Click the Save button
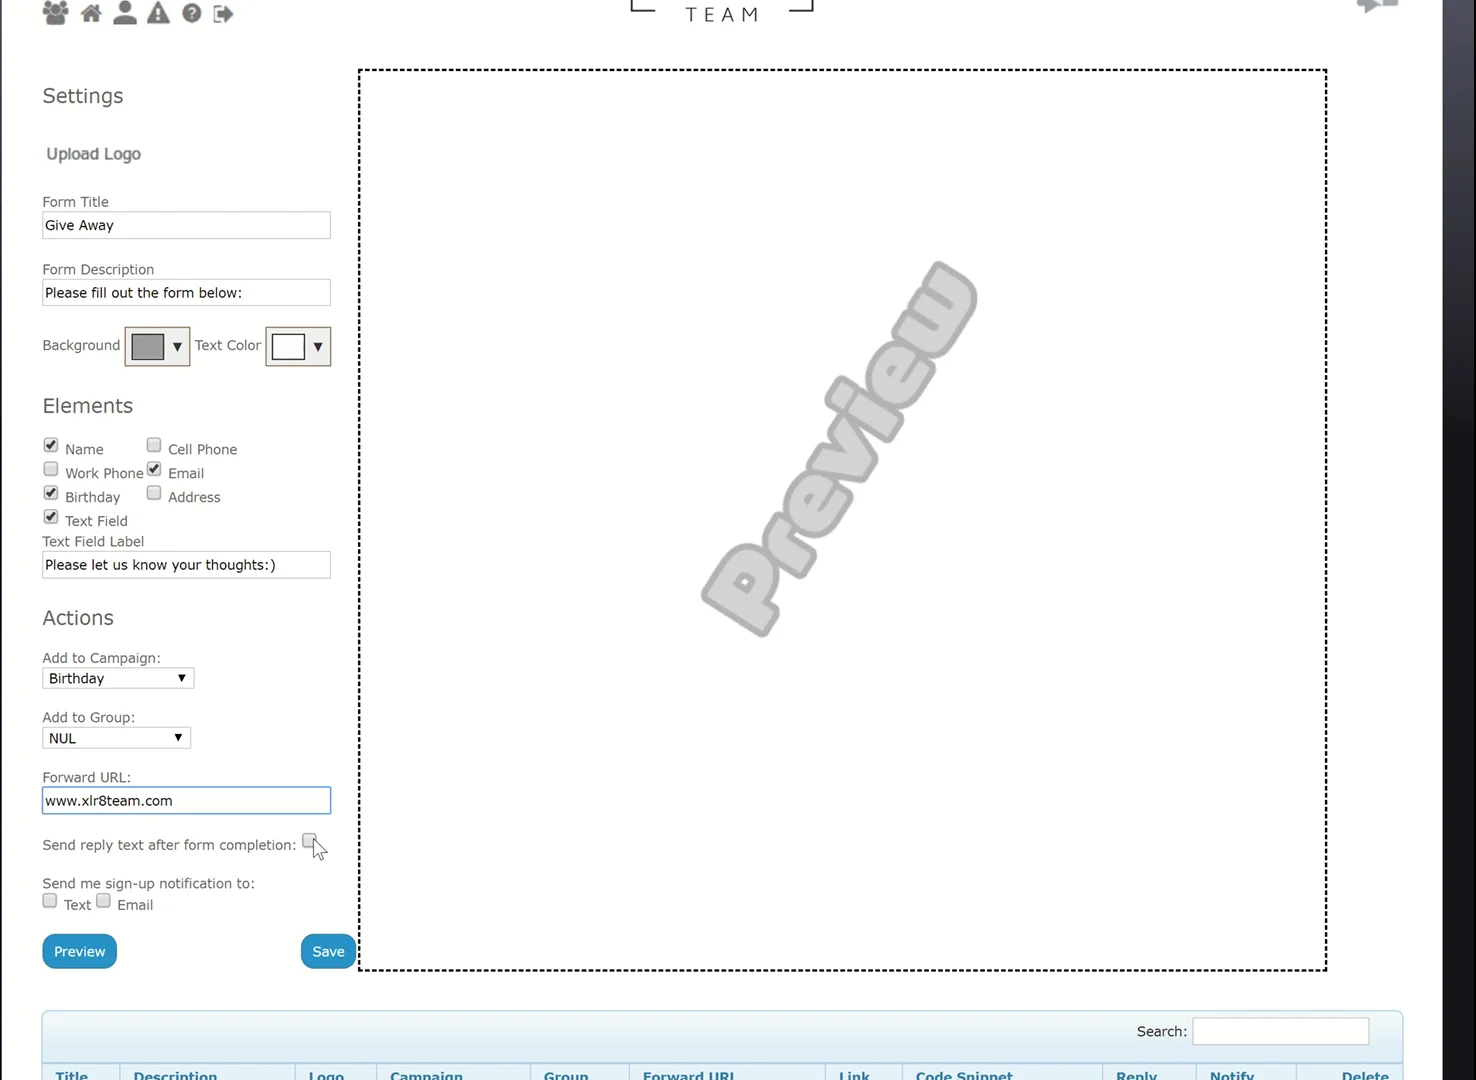1476x1080 pixels. [328, 951]
